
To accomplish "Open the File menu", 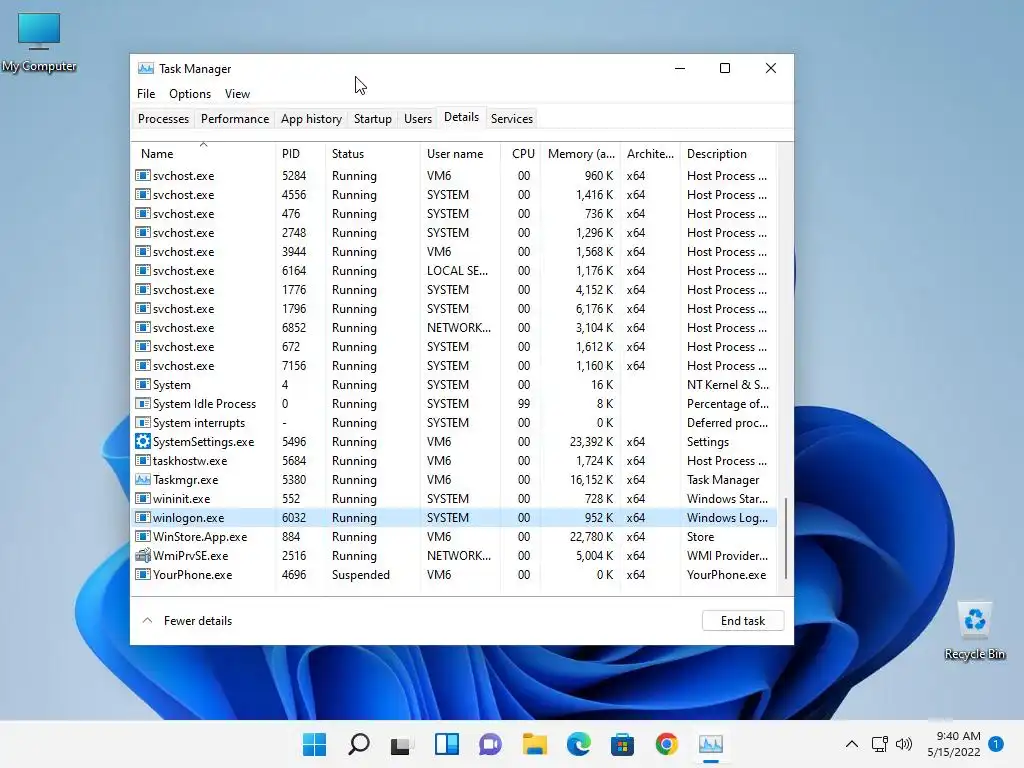I will pyautogui.click(x=146, y=93).
